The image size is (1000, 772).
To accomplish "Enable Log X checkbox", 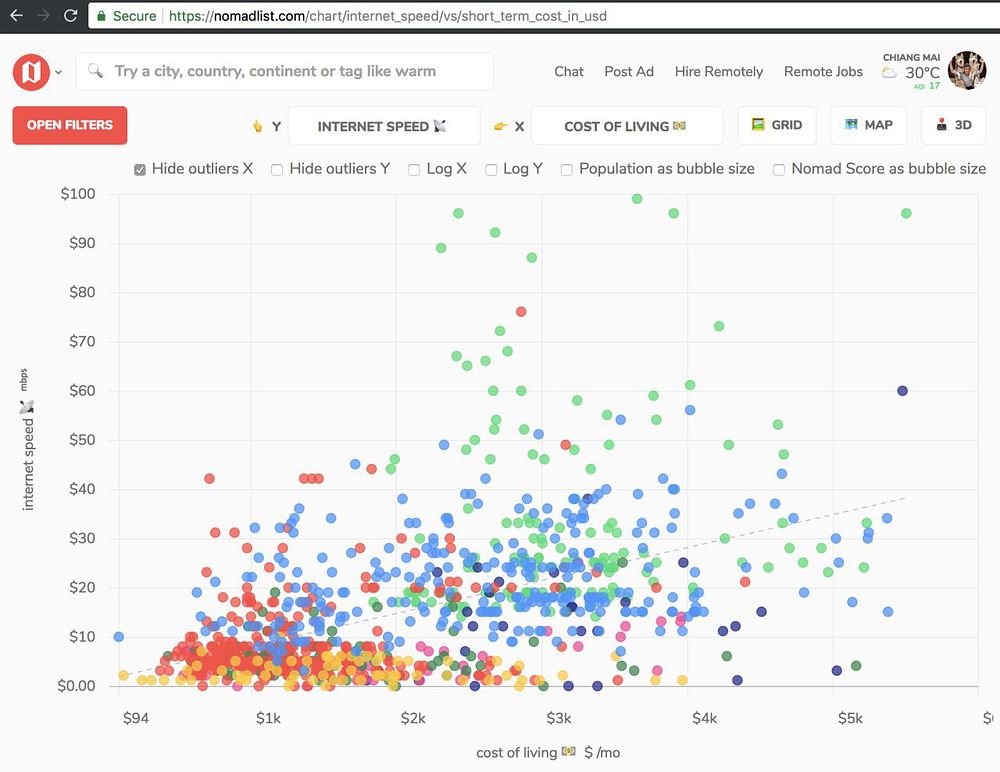I will 414,170.
